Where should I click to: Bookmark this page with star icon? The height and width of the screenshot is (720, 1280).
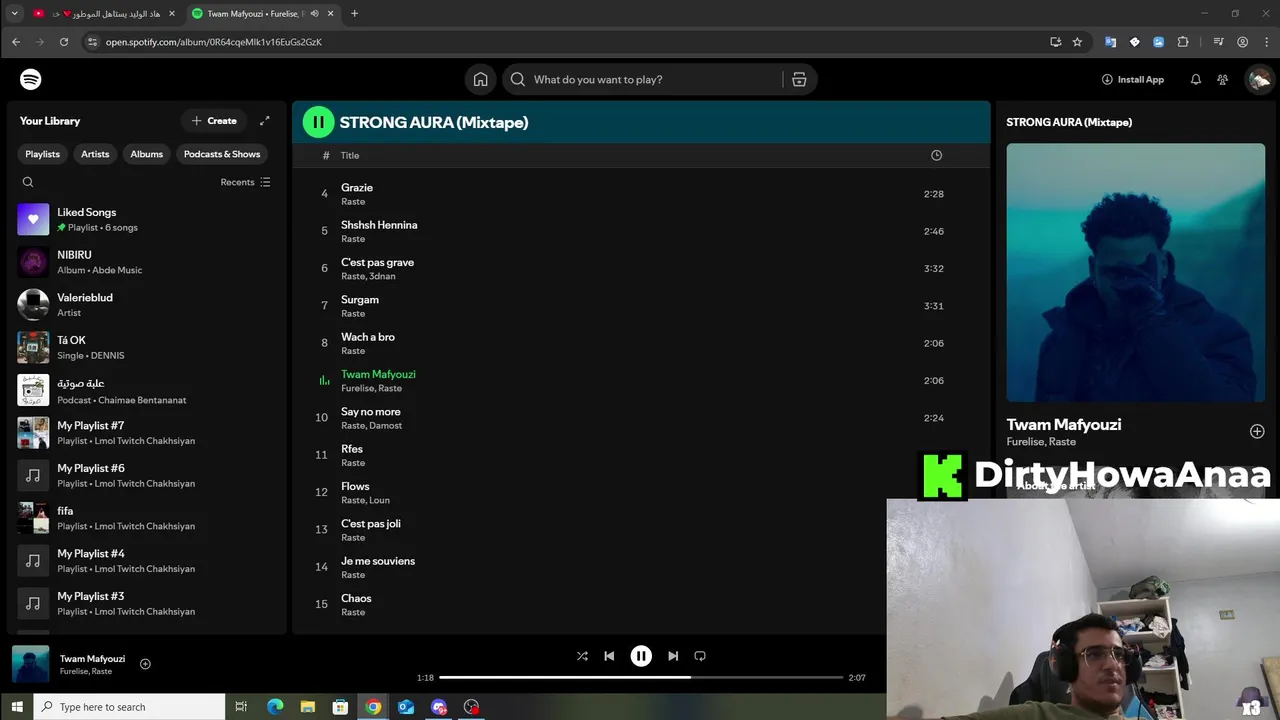click(x=1077, y=42)
